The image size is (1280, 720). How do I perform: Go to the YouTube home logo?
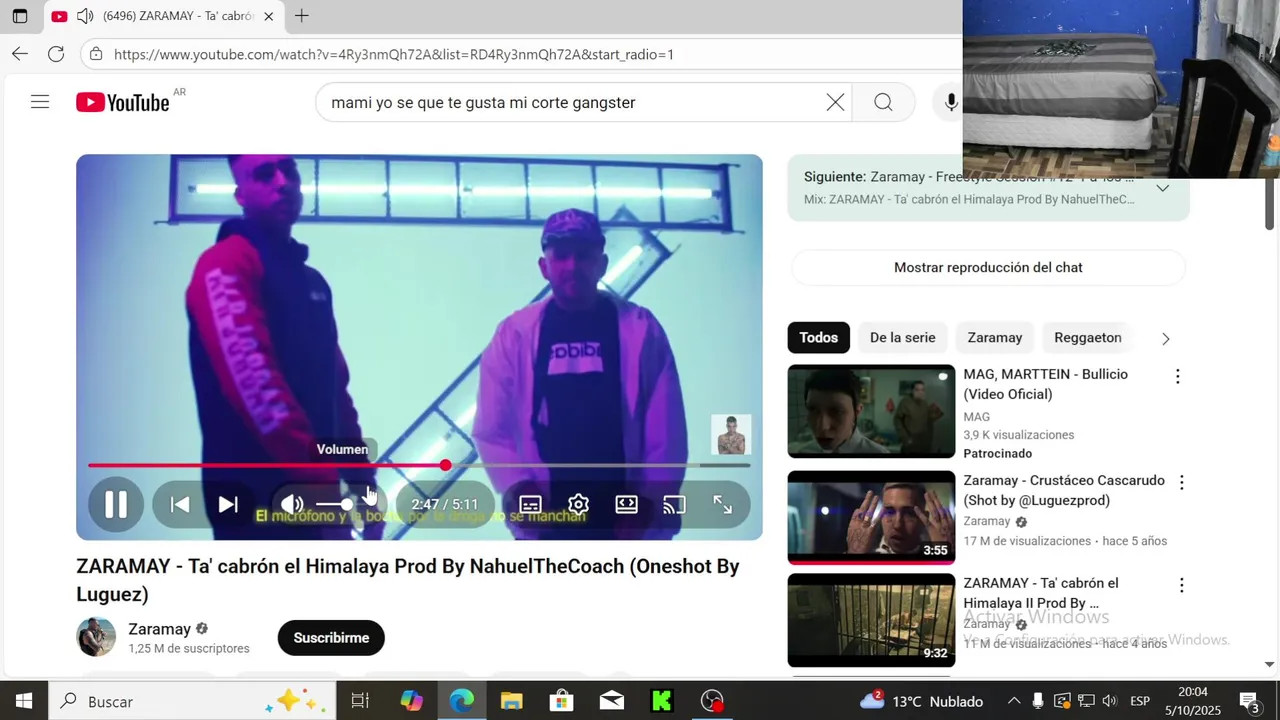pyautogui.click(x=123, y=102)
